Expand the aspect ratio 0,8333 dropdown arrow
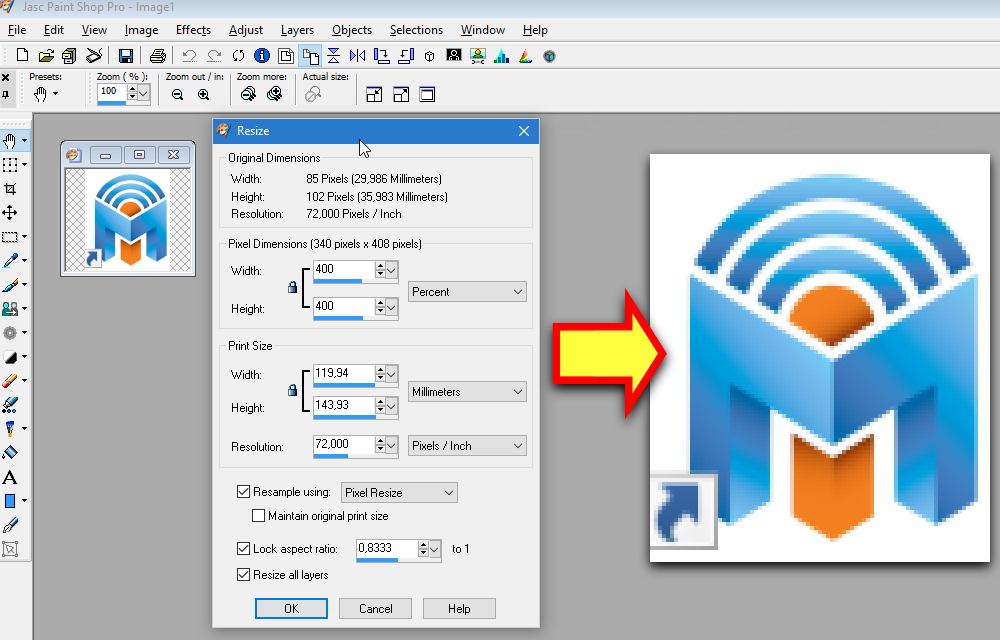This screenshot has height=640, width=1000. [435, 549]
